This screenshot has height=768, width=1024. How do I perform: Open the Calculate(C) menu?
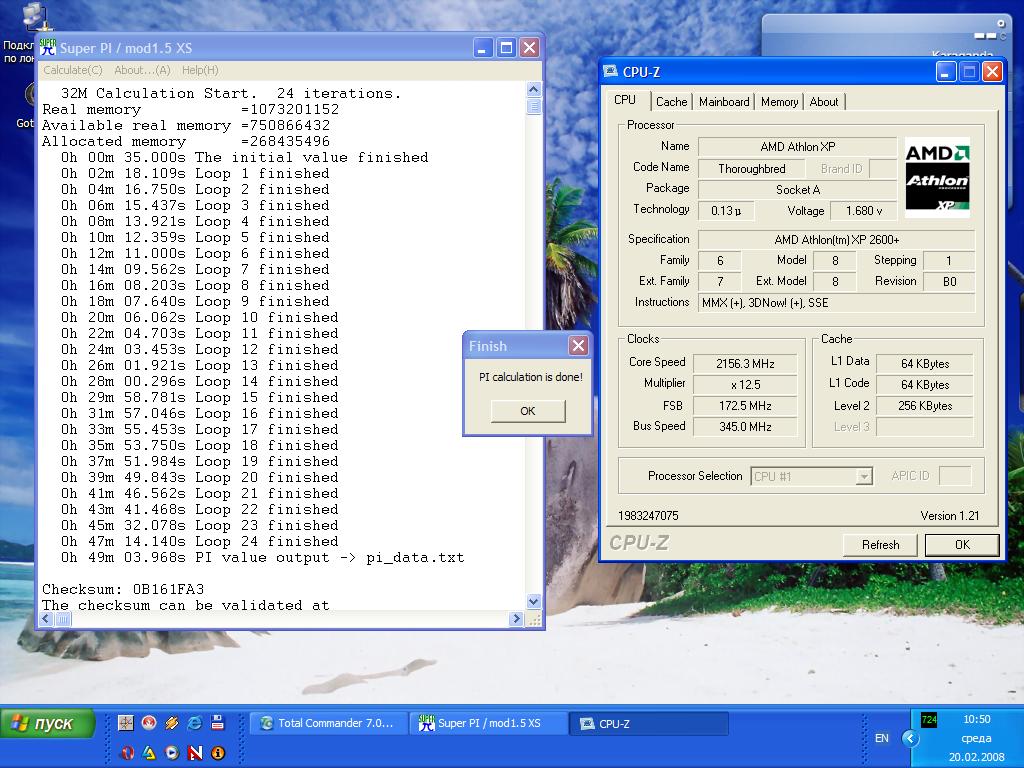(72, 70)
